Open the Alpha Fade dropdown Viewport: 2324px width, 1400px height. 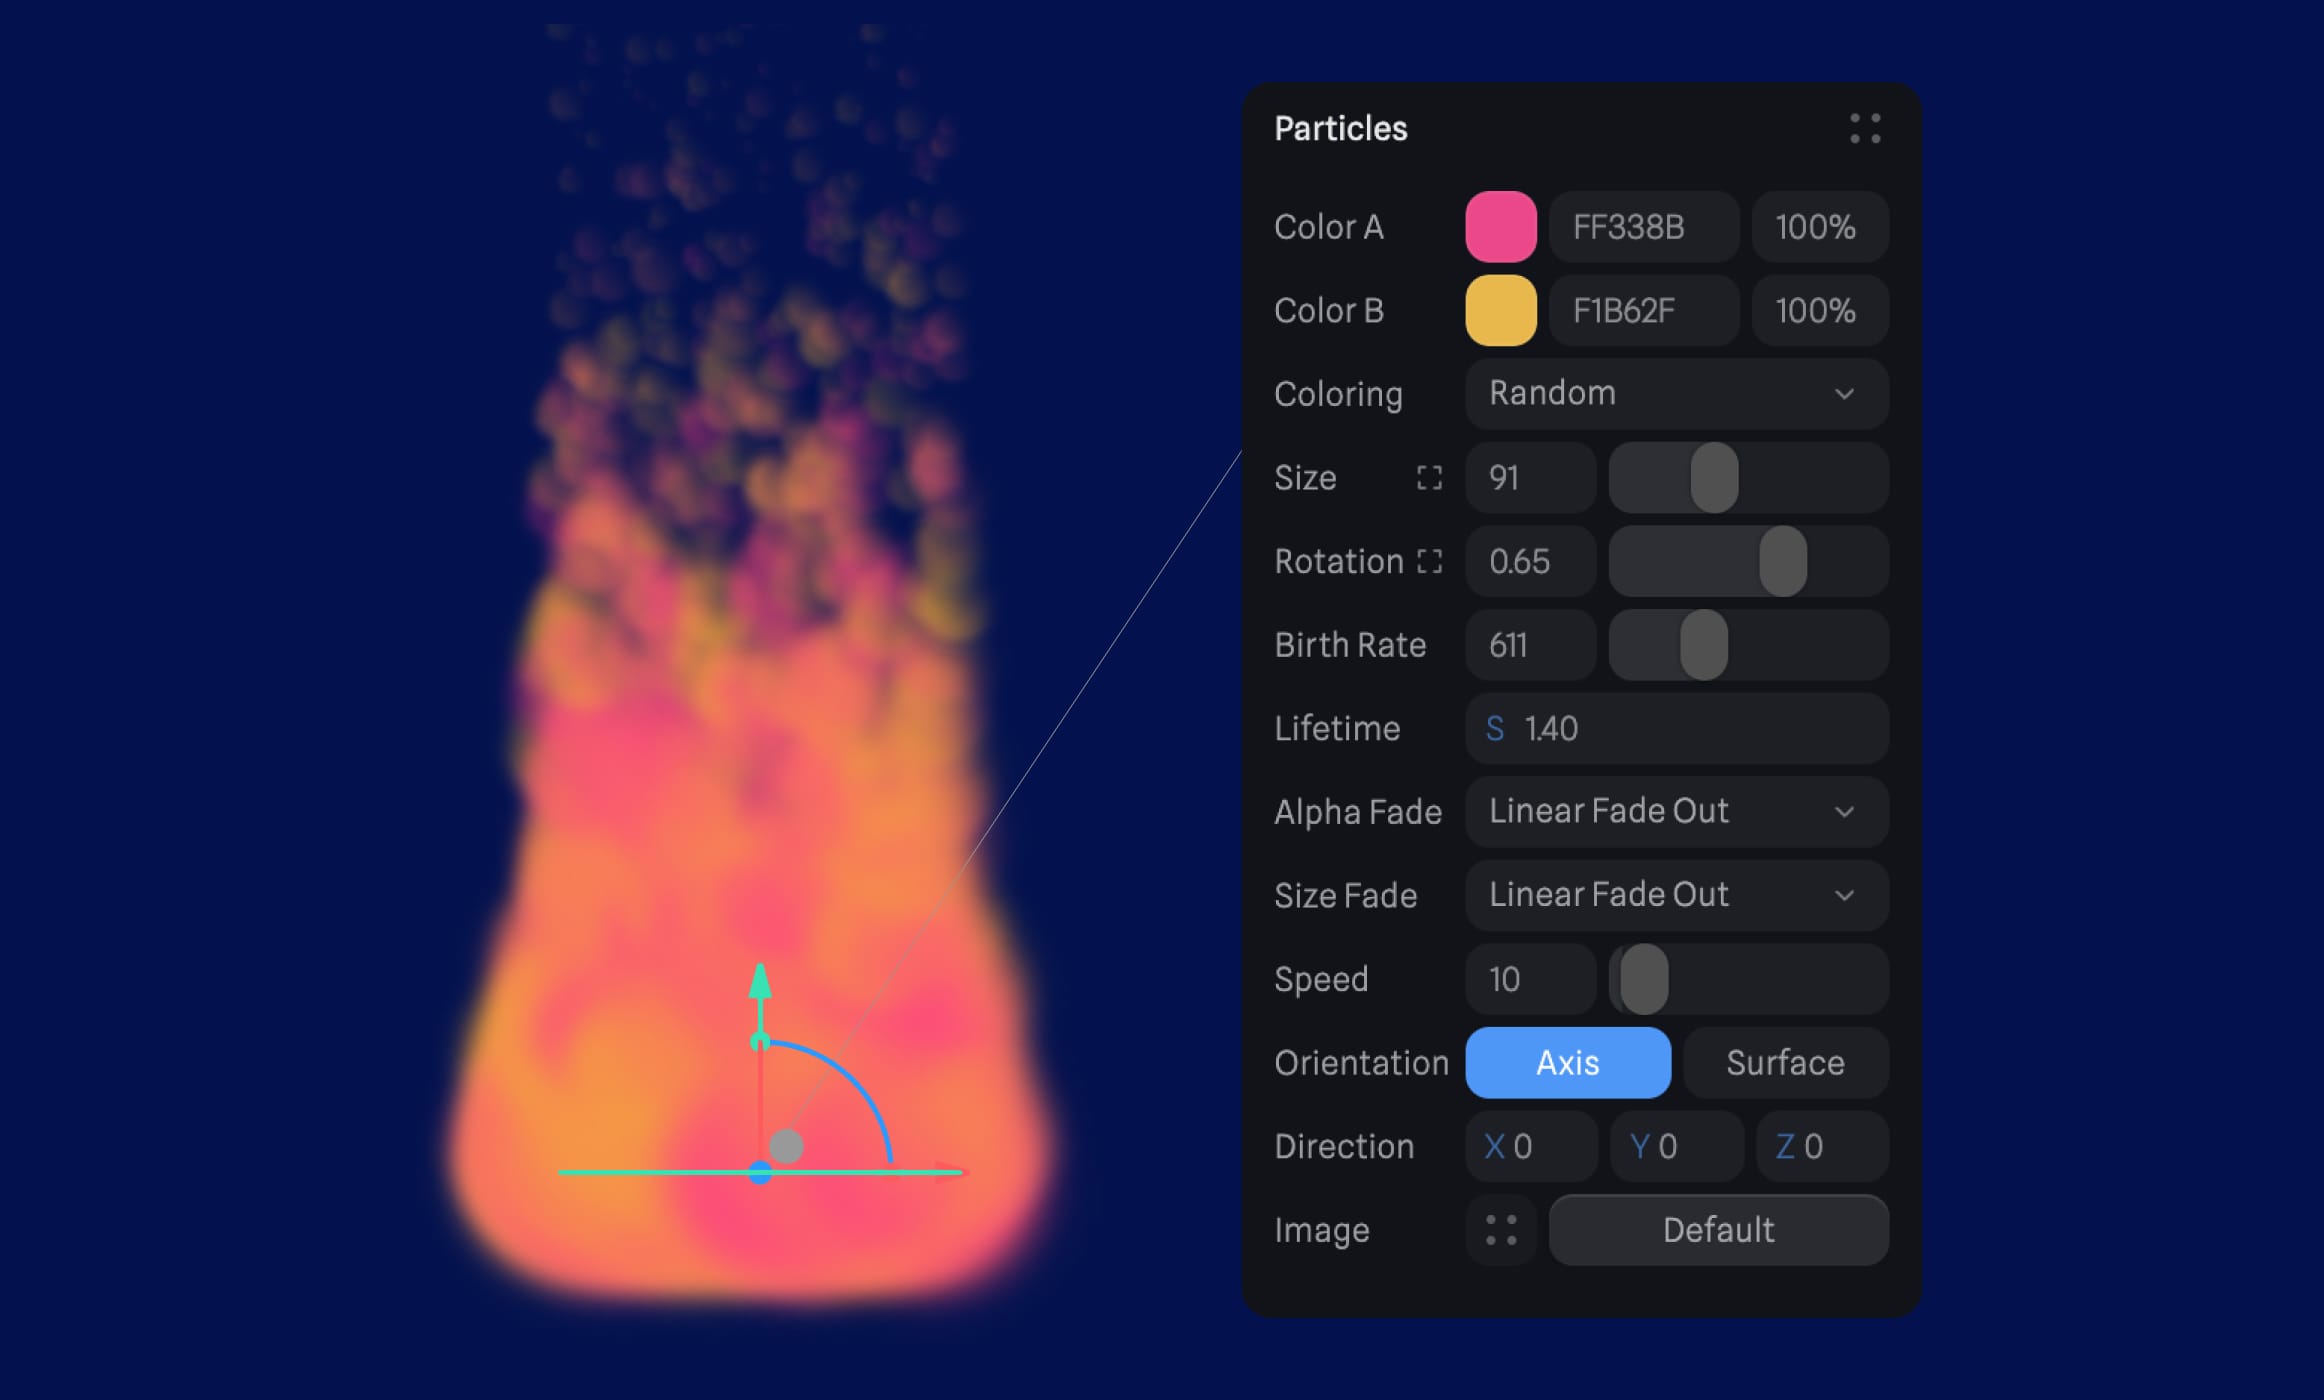[1676, 812]
